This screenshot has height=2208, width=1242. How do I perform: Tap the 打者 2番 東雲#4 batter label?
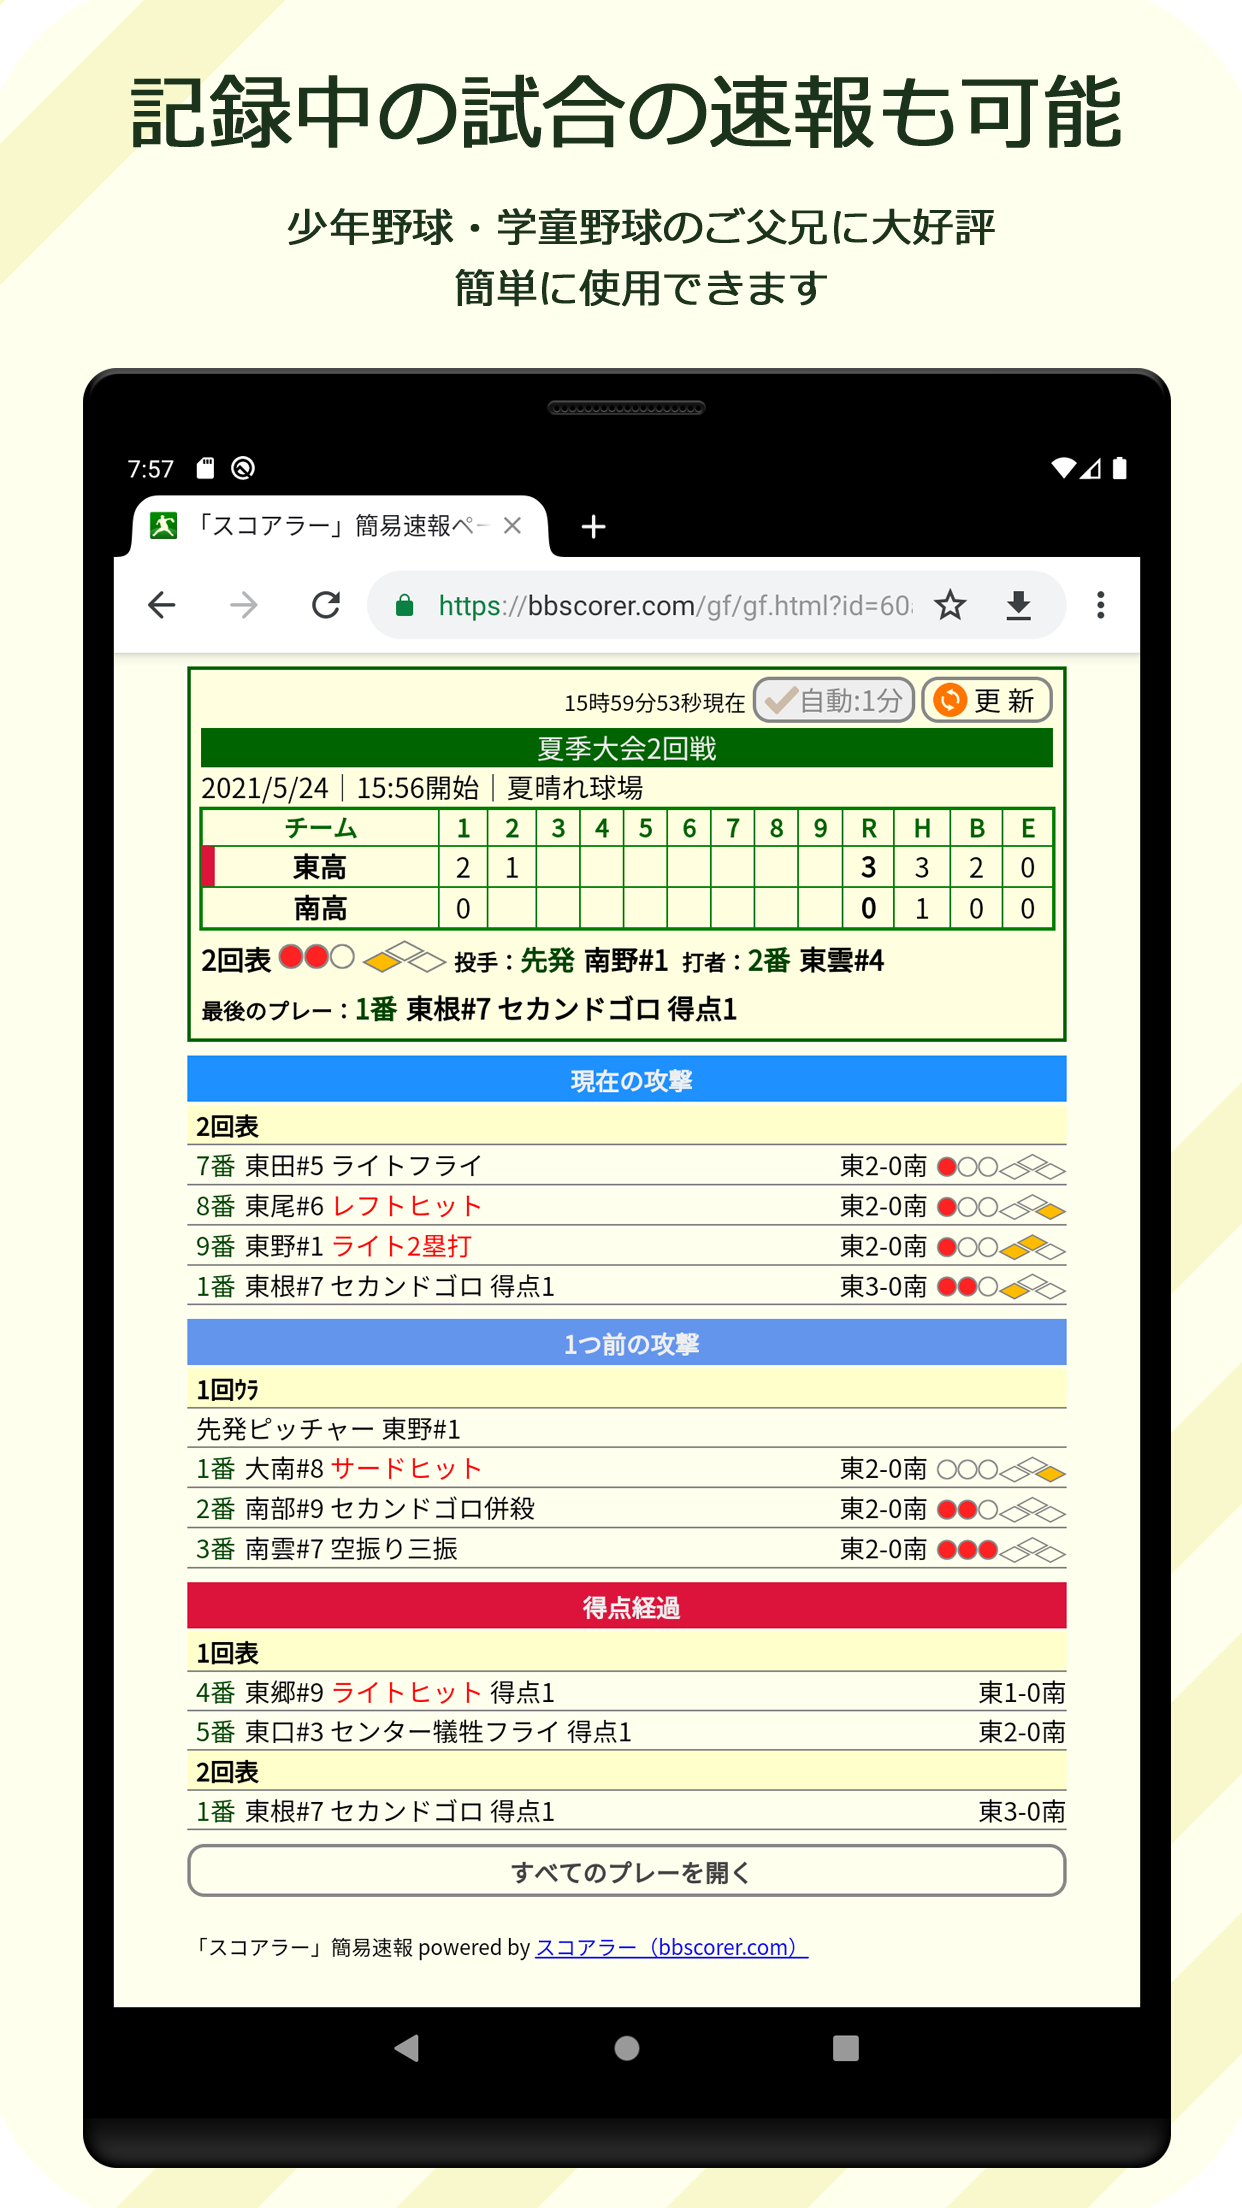pos(783,961)
